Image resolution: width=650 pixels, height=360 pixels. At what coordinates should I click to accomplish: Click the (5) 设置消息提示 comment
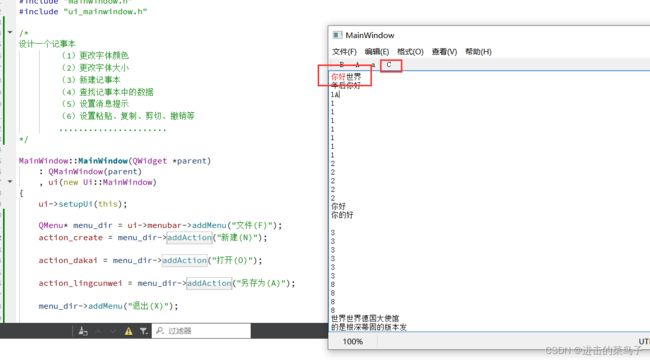pyautogui.click(x=95, y=104)
